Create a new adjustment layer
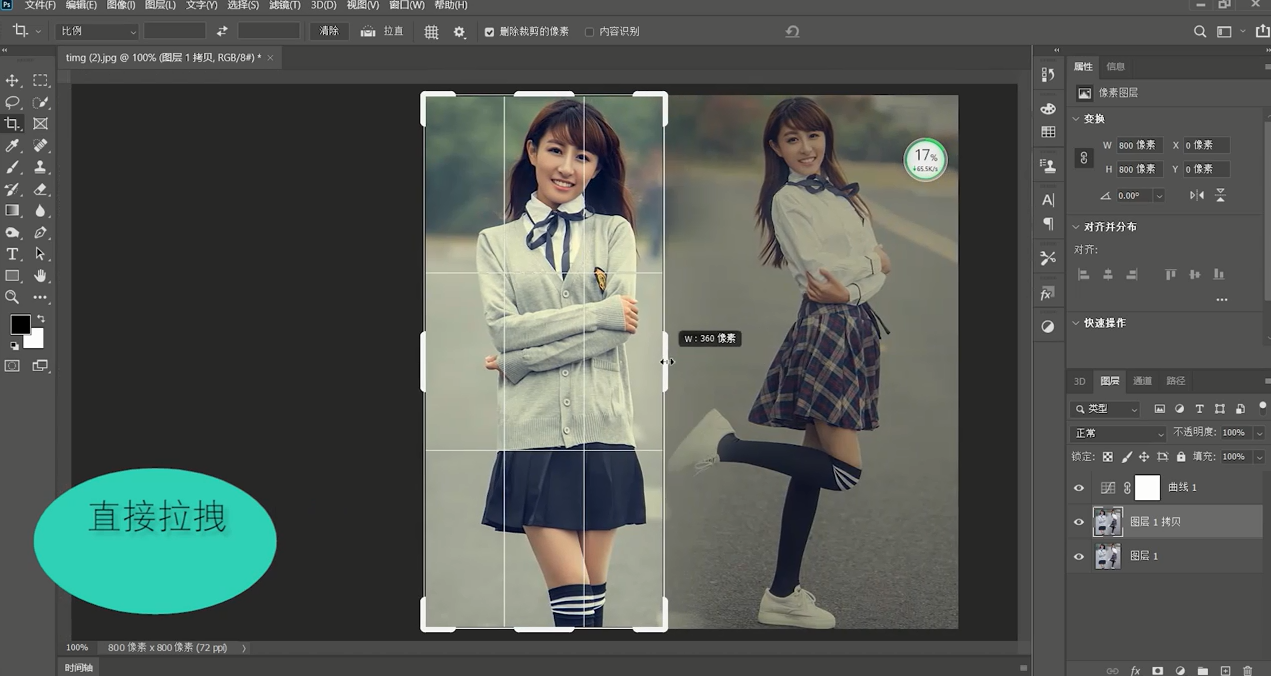 coord(1180,671)
